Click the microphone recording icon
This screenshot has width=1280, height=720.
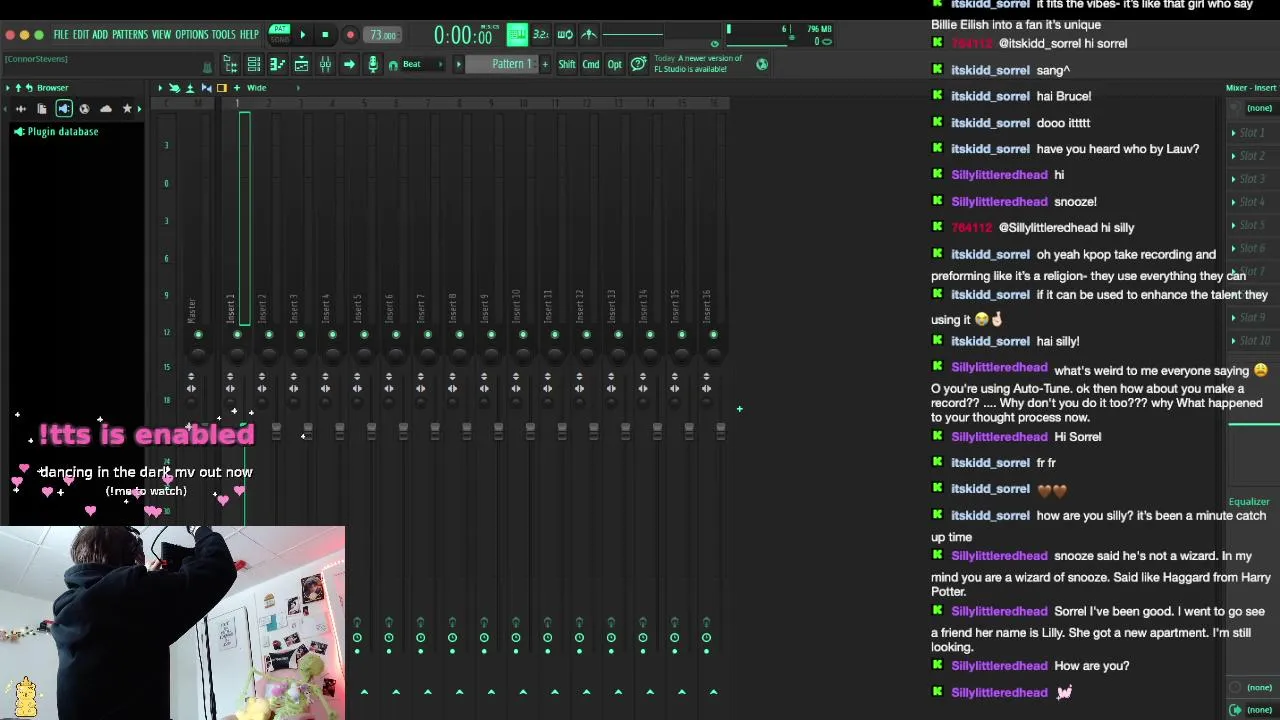373,65
